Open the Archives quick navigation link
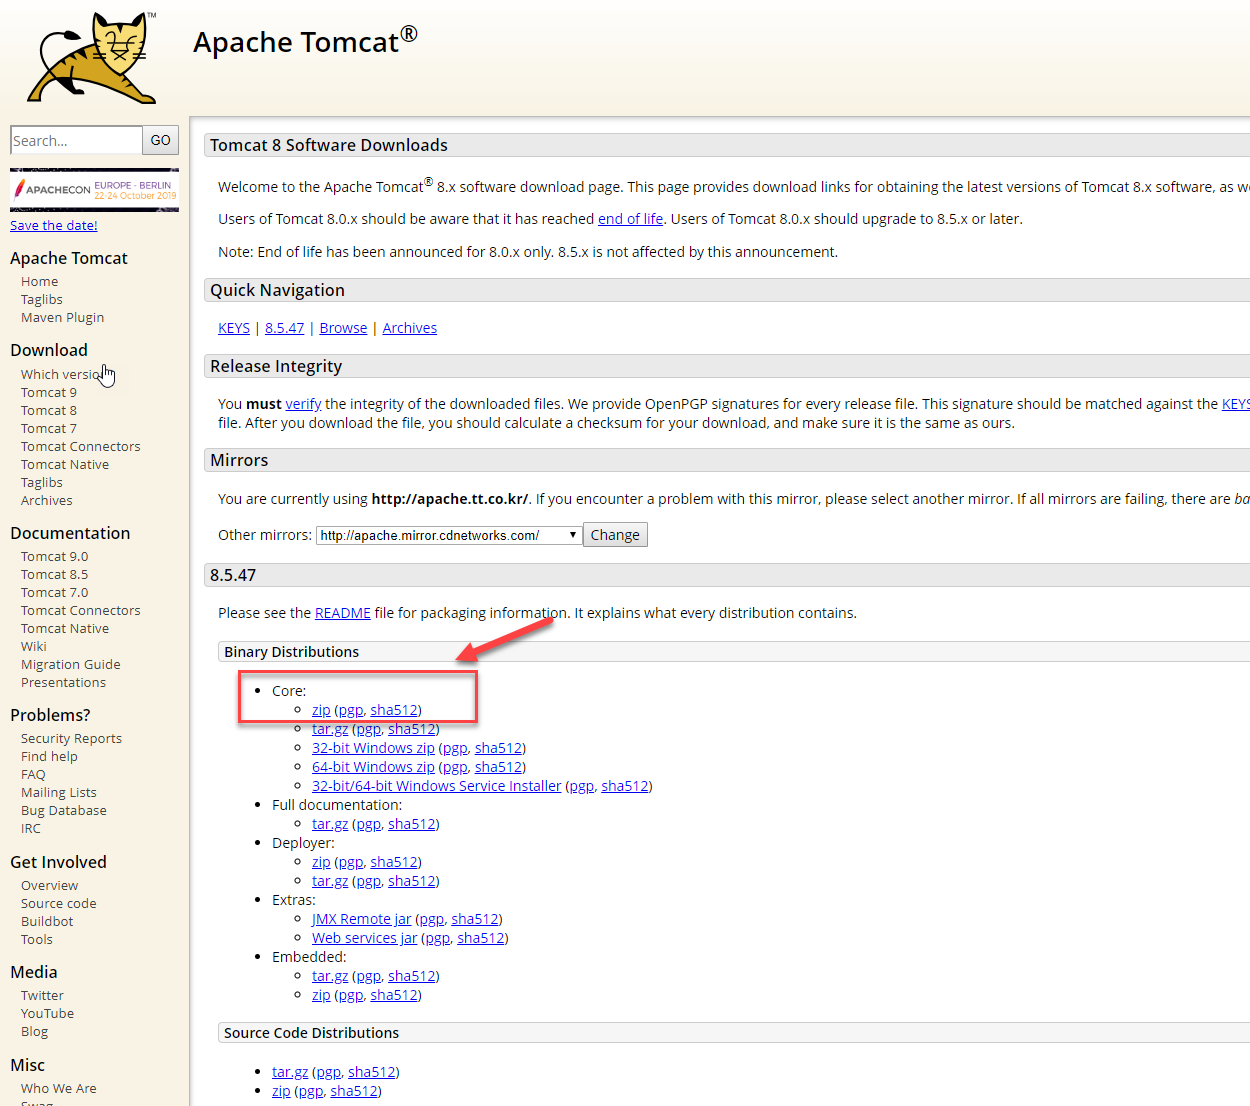This screenshot has width=1250, height=1106. pyautogui.click(x=410, y=328)
